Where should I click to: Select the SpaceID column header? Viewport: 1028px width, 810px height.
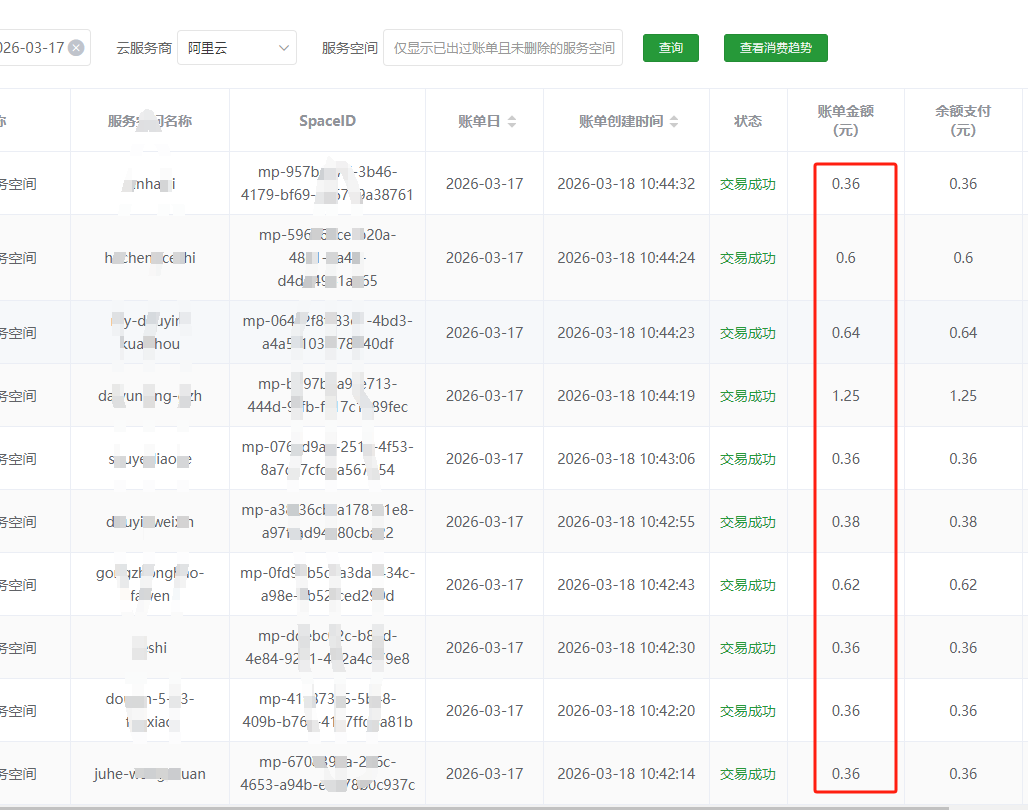click(x=327, y=121)
